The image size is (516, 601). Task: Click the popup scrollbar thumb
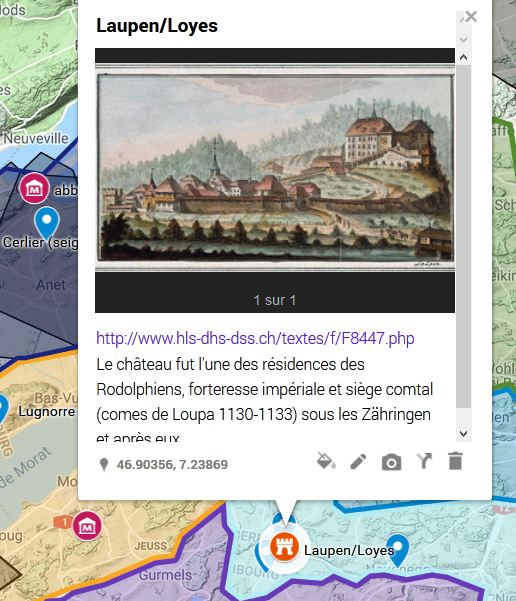point(463,236)
